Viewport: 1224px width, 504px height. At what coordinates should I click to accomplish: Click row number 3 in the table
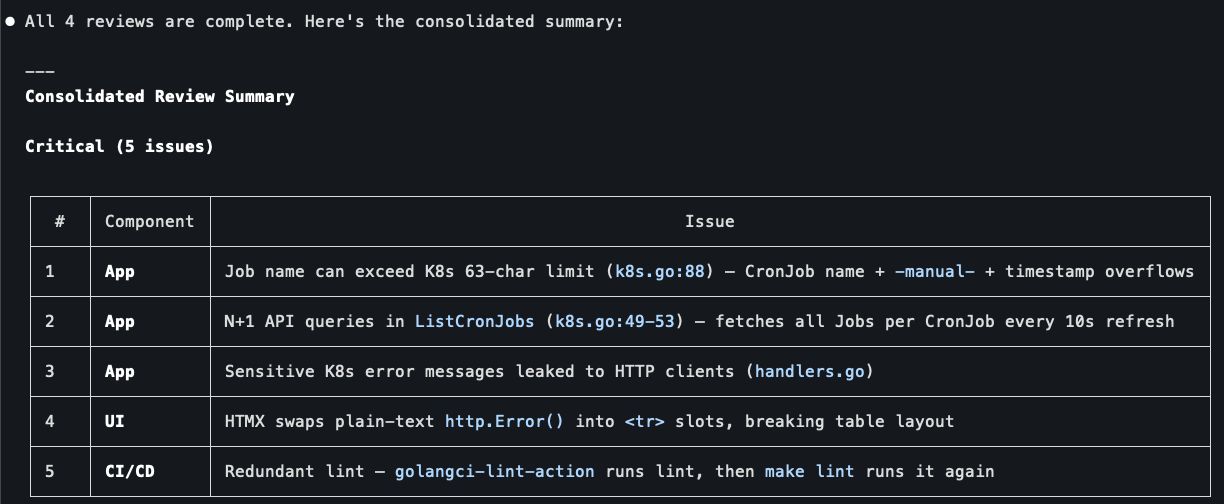tap(50, 371)
